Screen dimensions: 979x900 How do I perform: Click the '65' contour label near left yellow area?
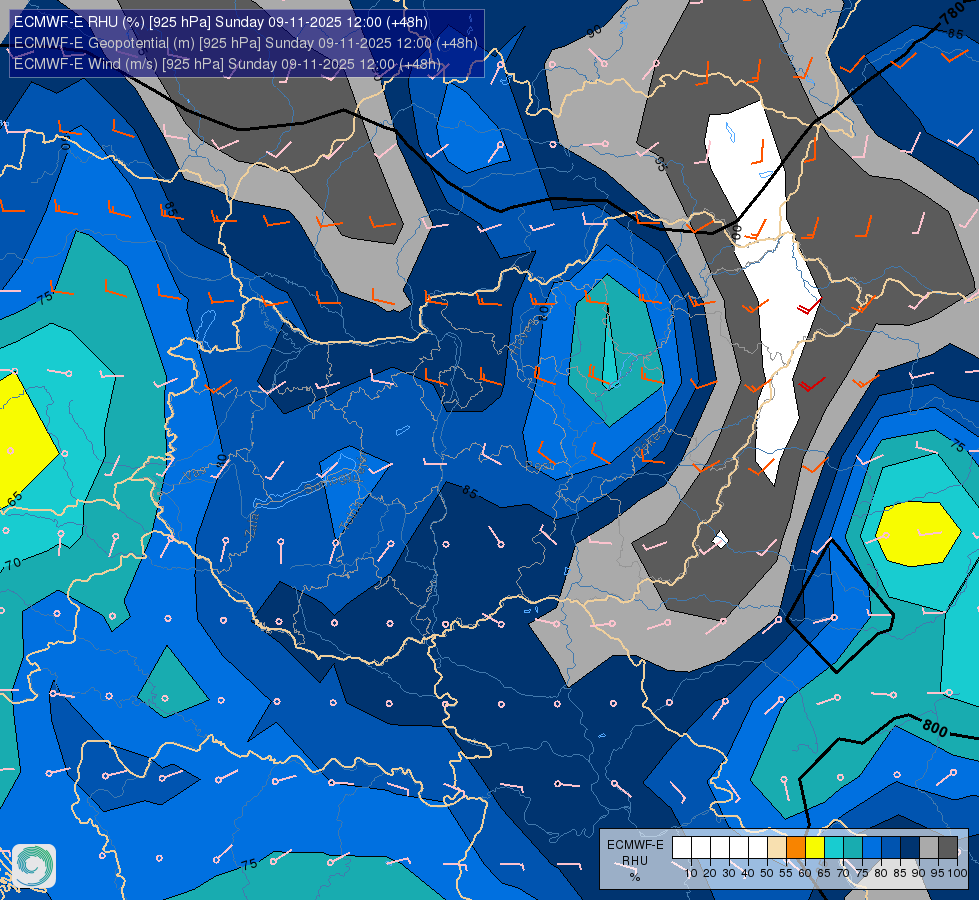14,500
